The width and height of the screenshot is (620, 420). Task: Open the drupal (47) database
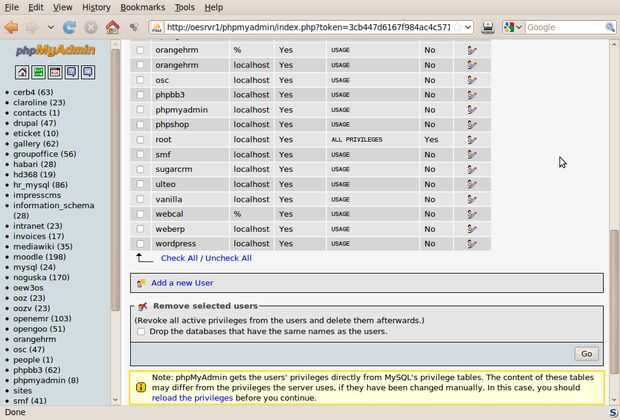35,123
